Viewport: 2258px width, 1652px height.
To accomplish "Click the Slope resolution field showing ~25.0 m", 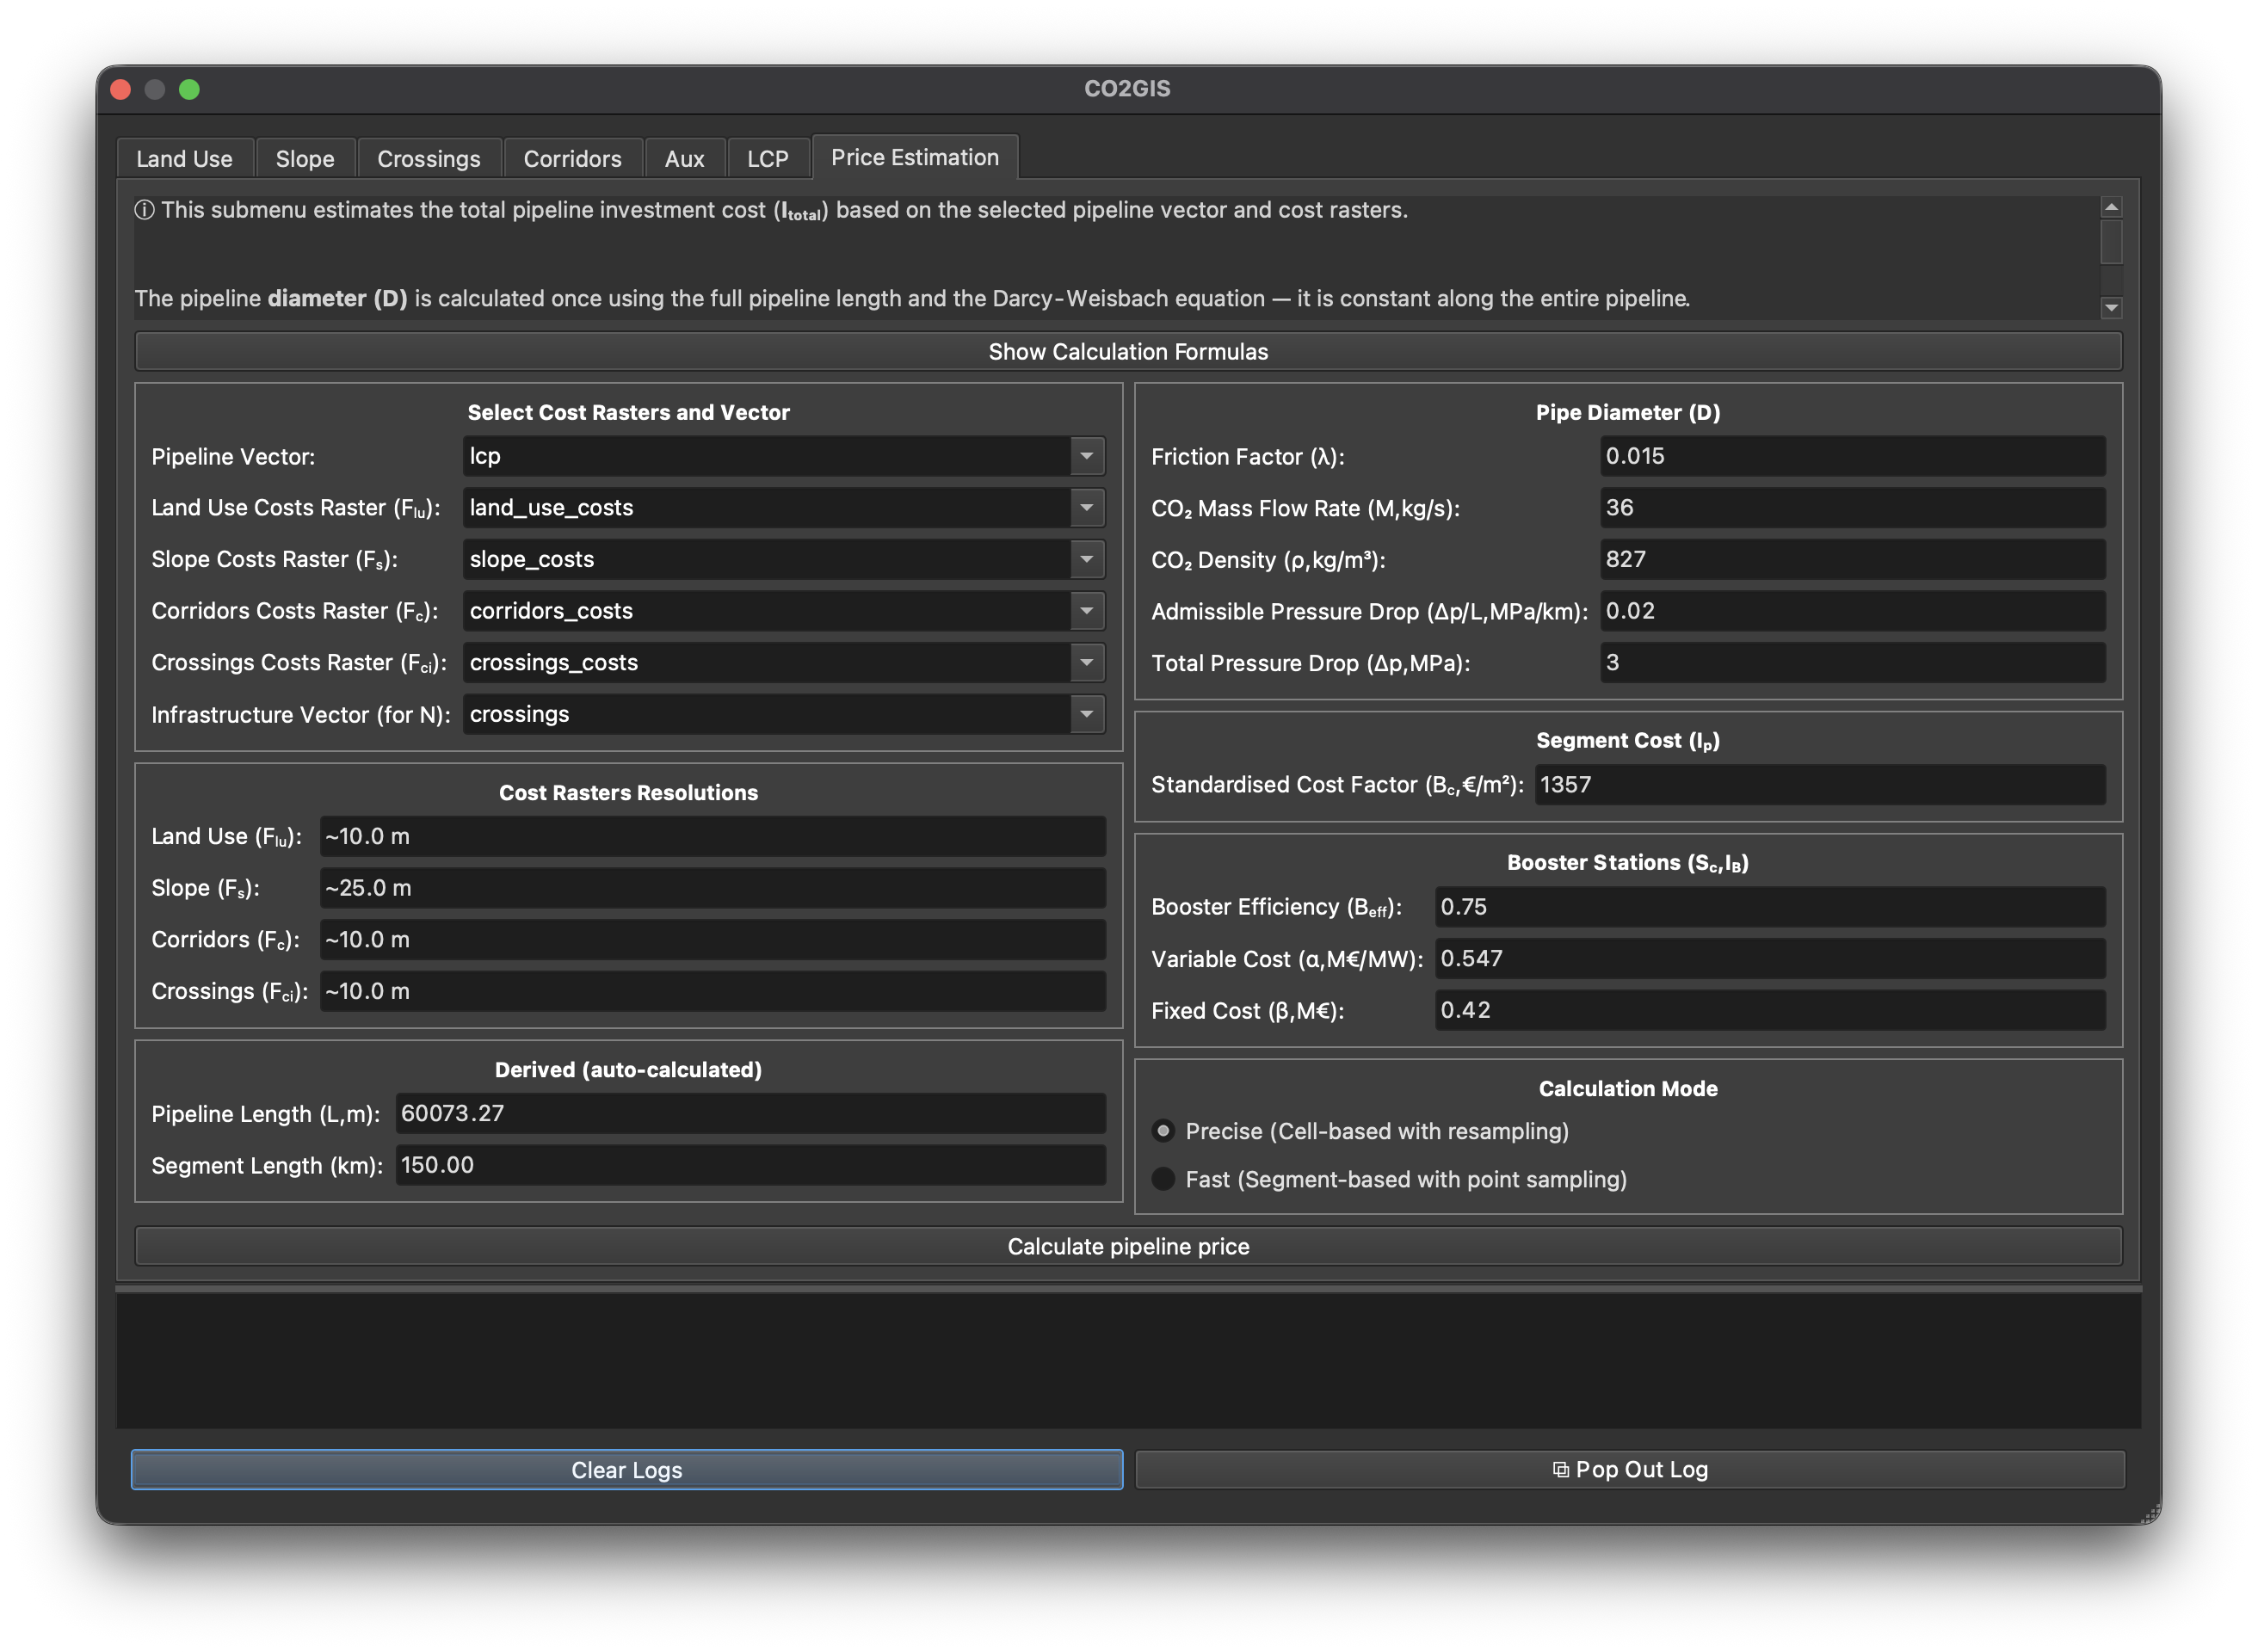I will [x=712, y=888].
